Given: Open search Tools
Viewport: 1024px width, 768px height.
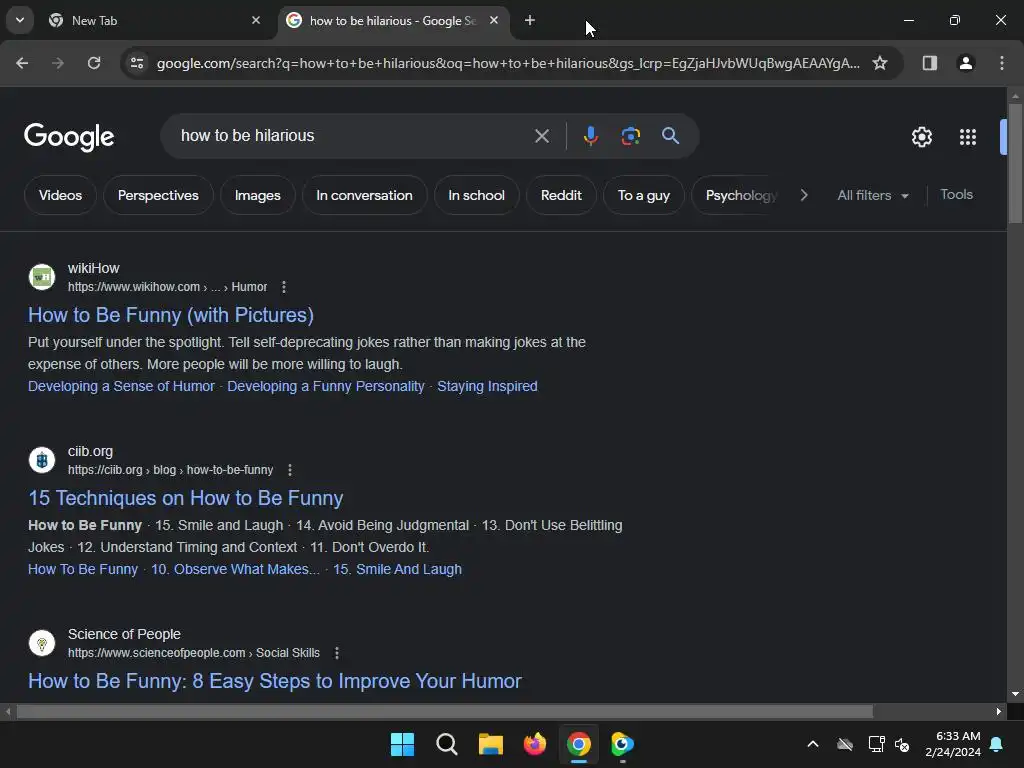Looking at the screenshot, I should coord(956,195).
